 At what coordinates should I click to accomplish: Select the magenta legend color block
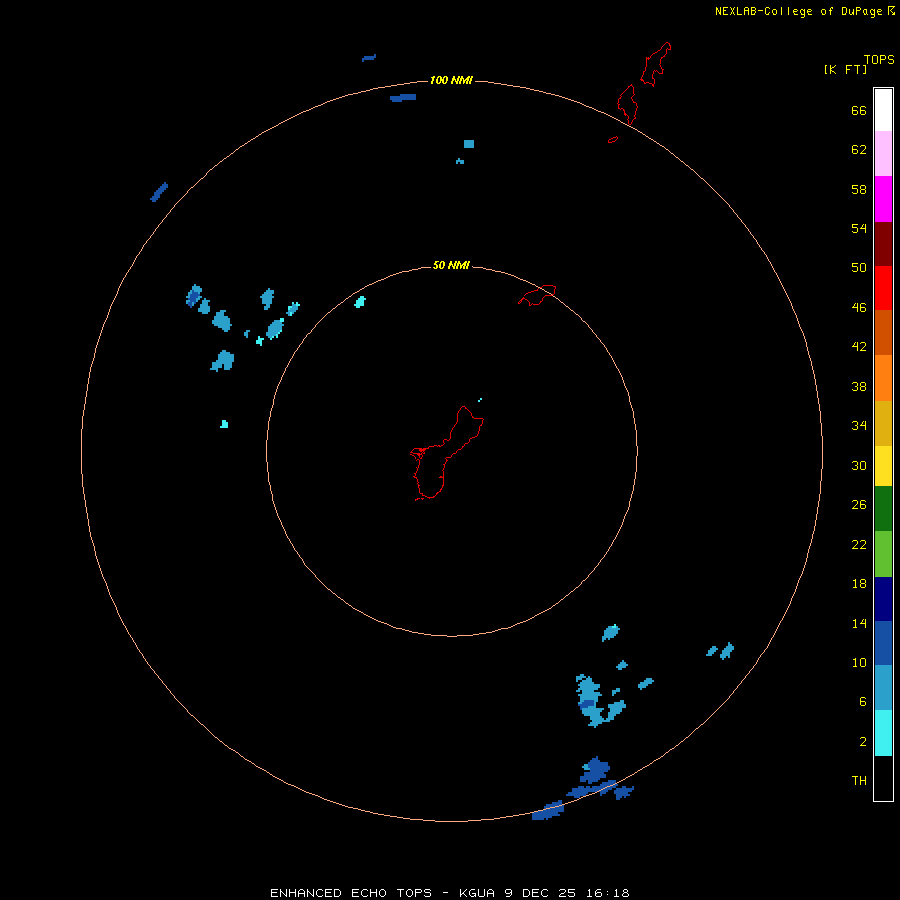tap(883, 199)
